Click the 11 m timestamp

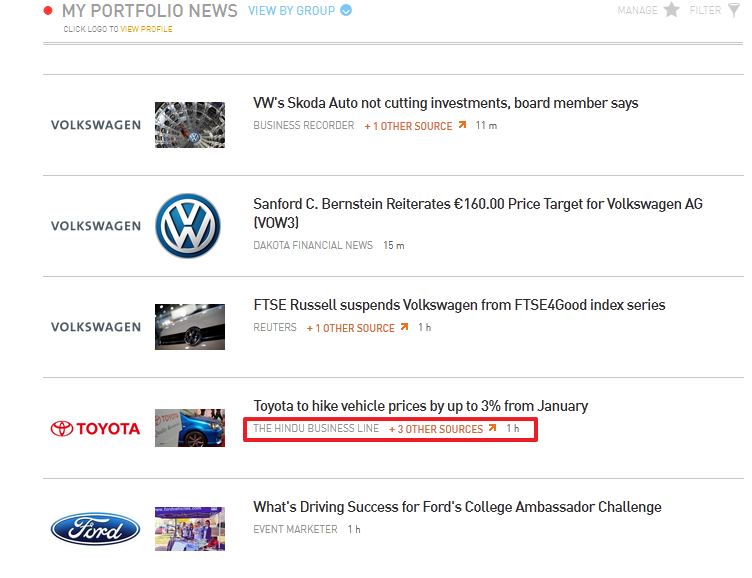coord(486,125)
